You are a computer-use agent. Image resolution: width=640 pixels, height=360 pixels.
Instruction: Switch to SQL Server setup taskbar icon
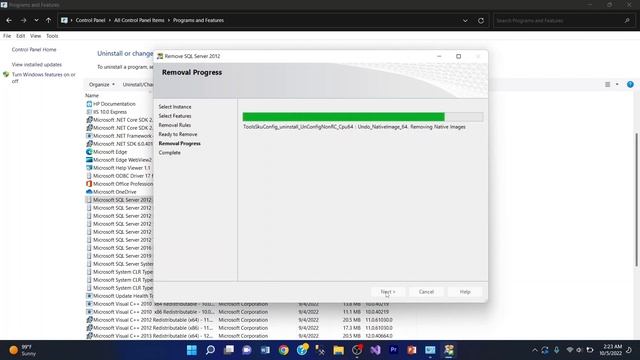click(449, 350)
